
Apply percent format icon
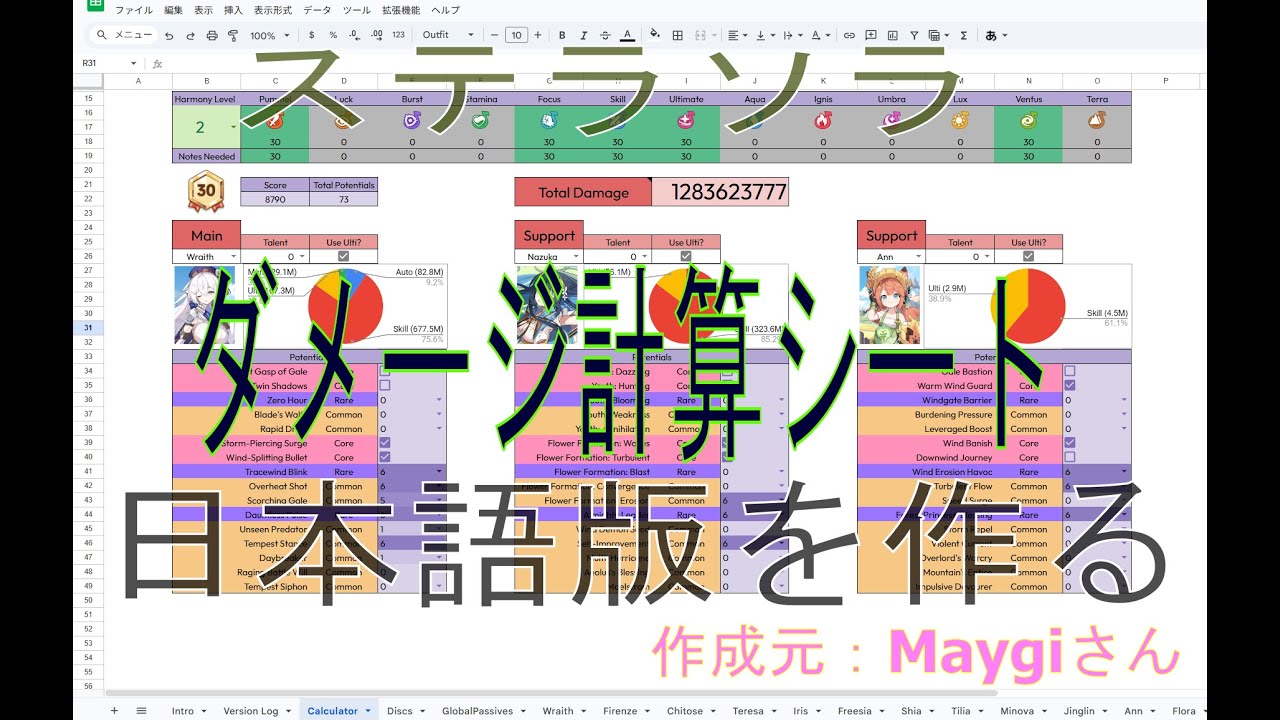click(333, 35)
